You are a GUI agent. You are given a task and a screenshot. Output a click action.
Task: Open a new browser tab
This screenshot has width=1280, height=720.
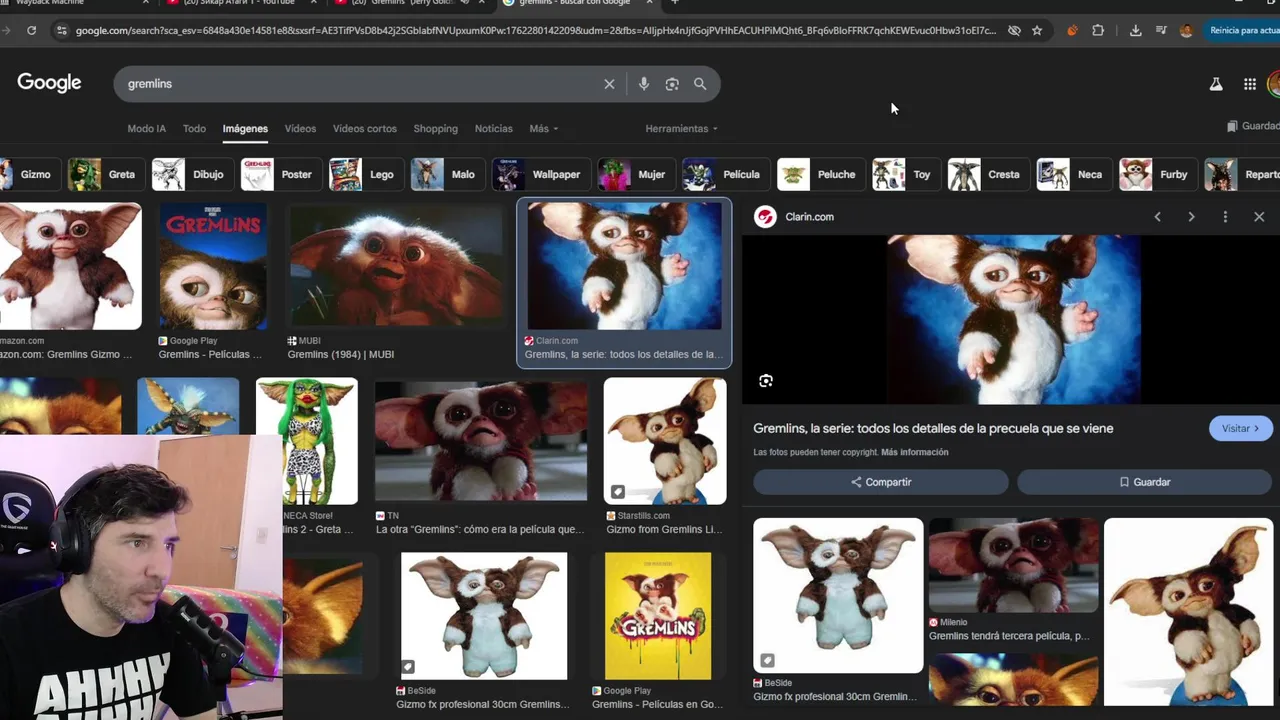674,3
